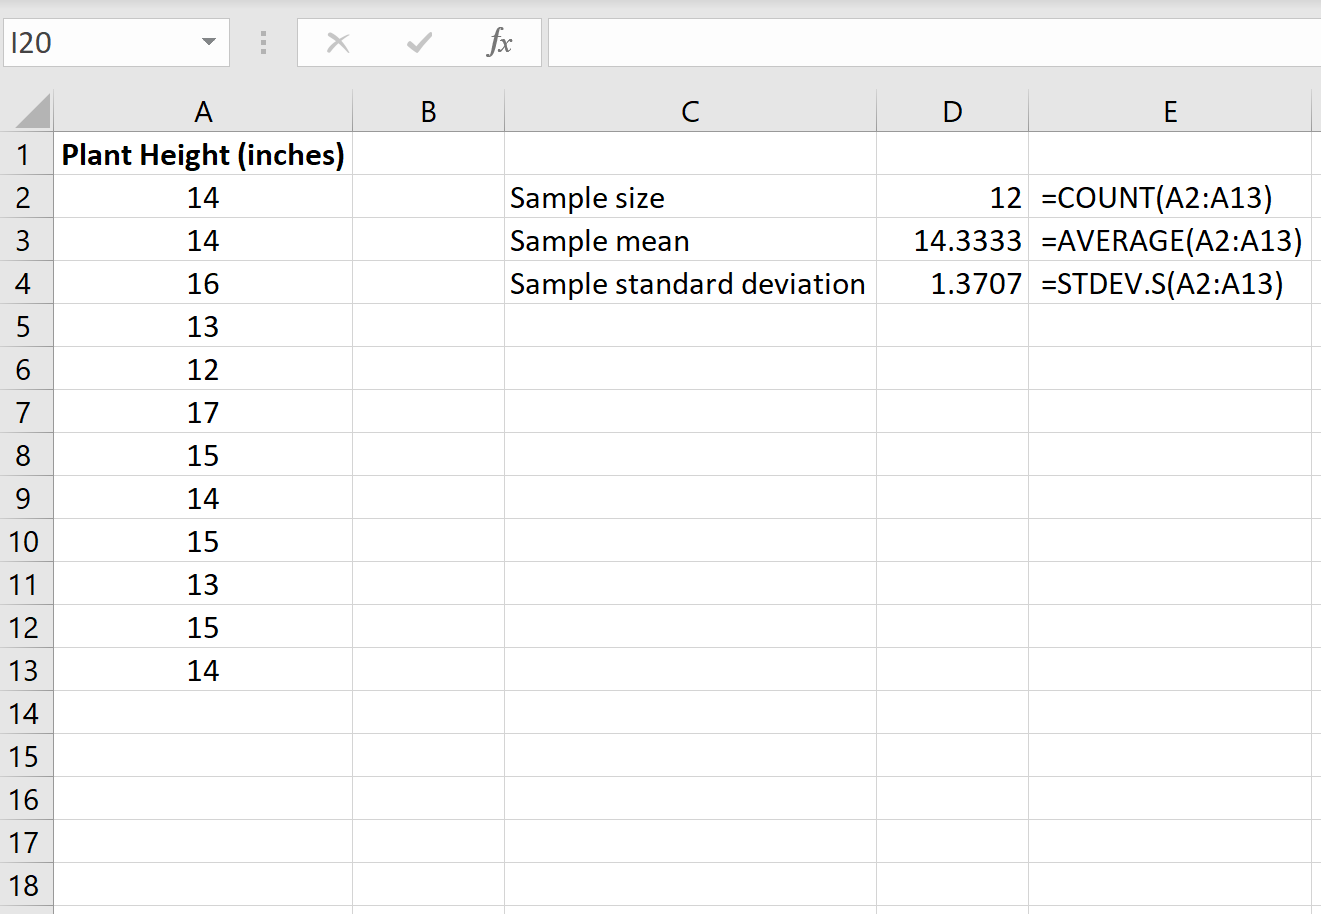Select column D header
Image resolution: width=1321 pixels, height=914 pixels.
click(952, 111)
